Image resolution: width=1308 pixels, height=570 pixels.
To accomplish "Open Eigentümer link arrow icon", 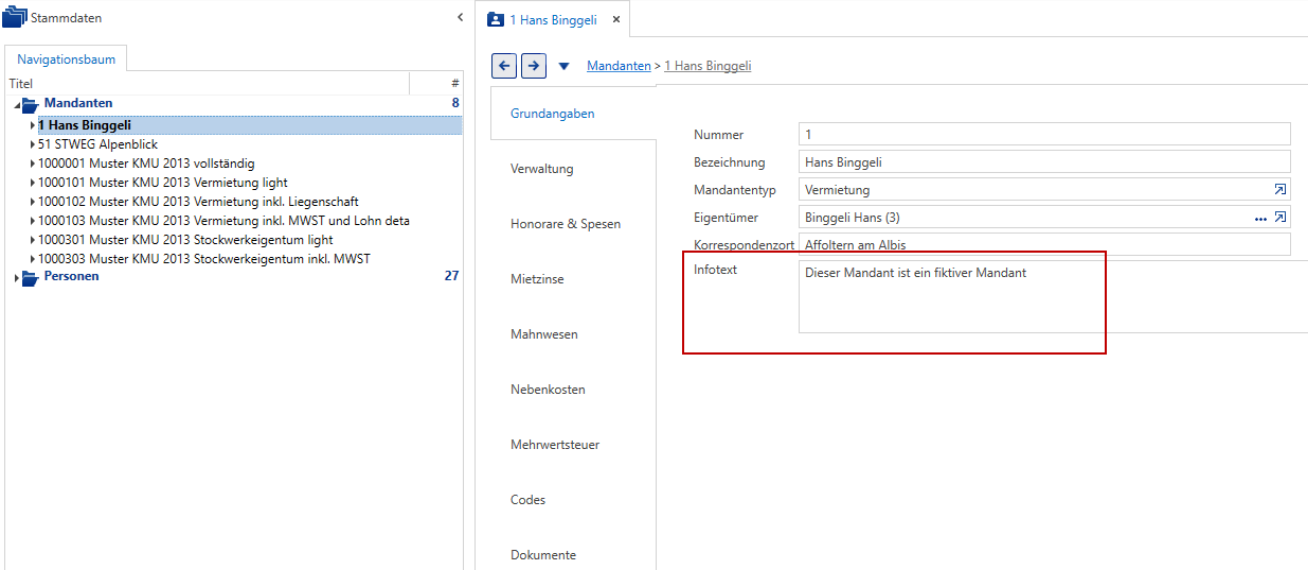I will [1280, 217].
